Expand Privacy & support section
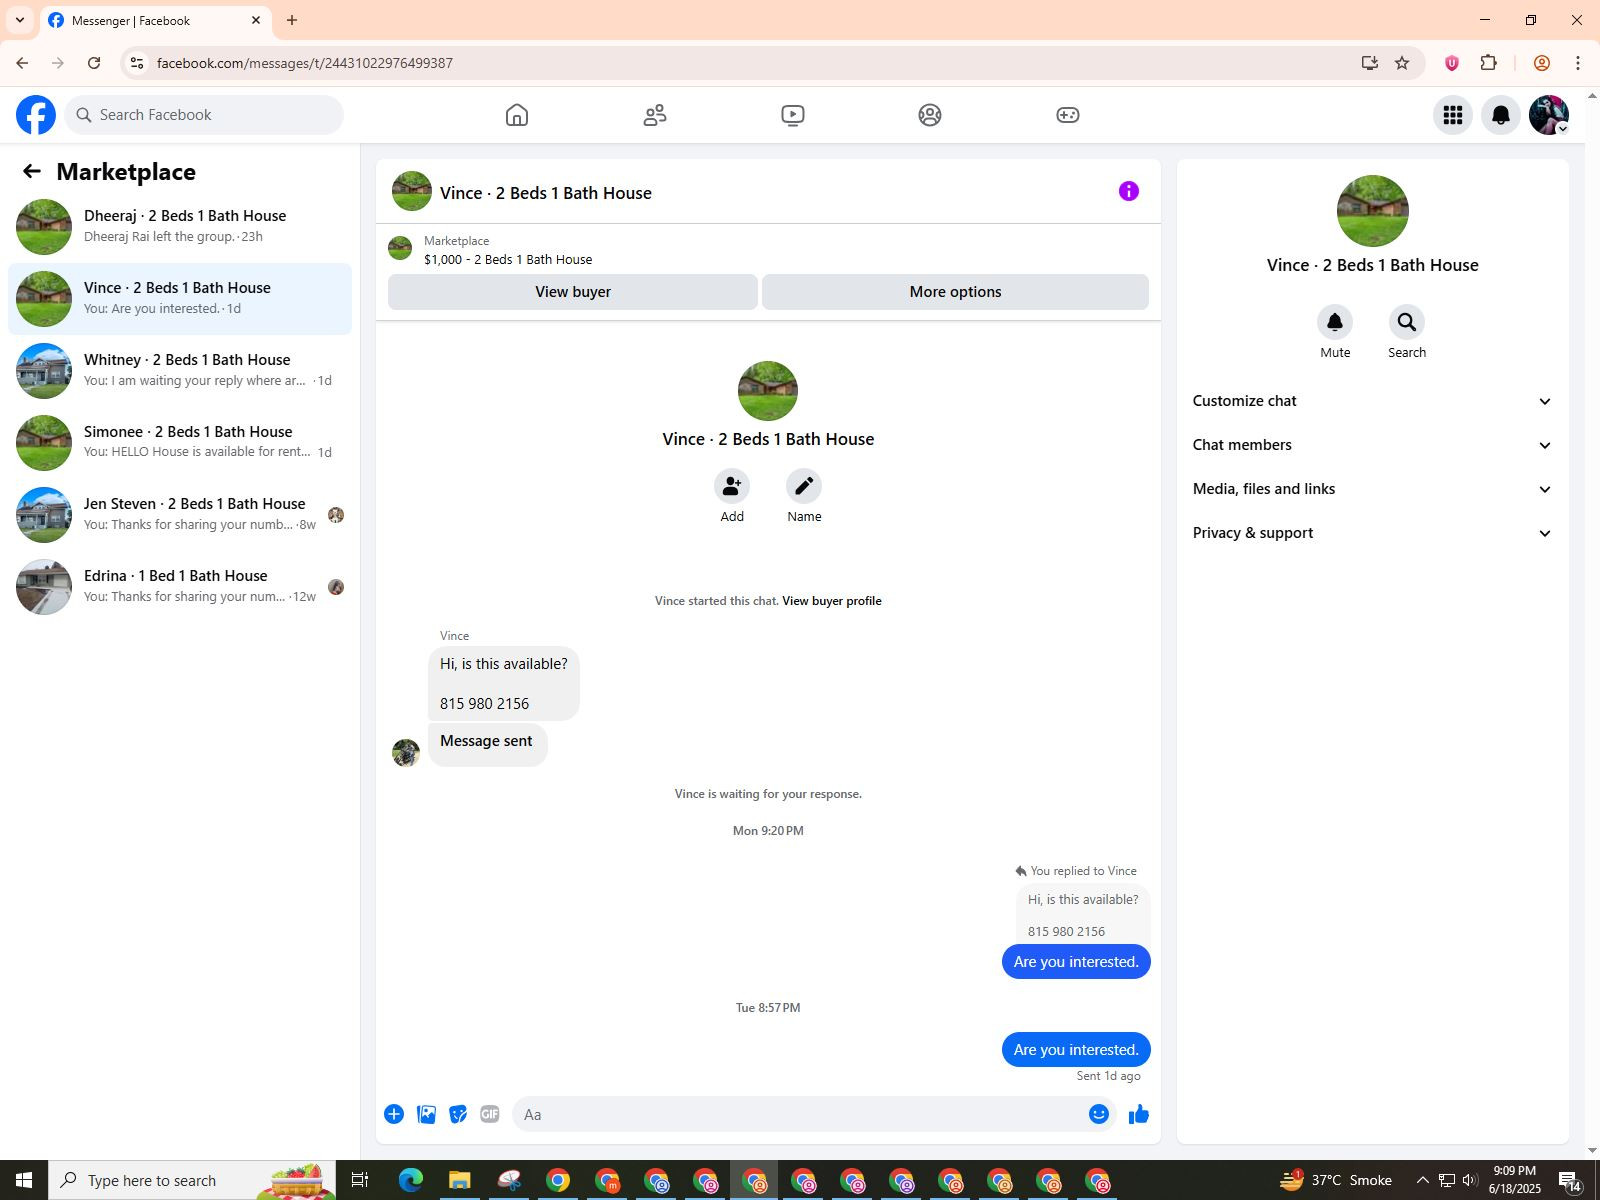 click(x=1372, y=533)
